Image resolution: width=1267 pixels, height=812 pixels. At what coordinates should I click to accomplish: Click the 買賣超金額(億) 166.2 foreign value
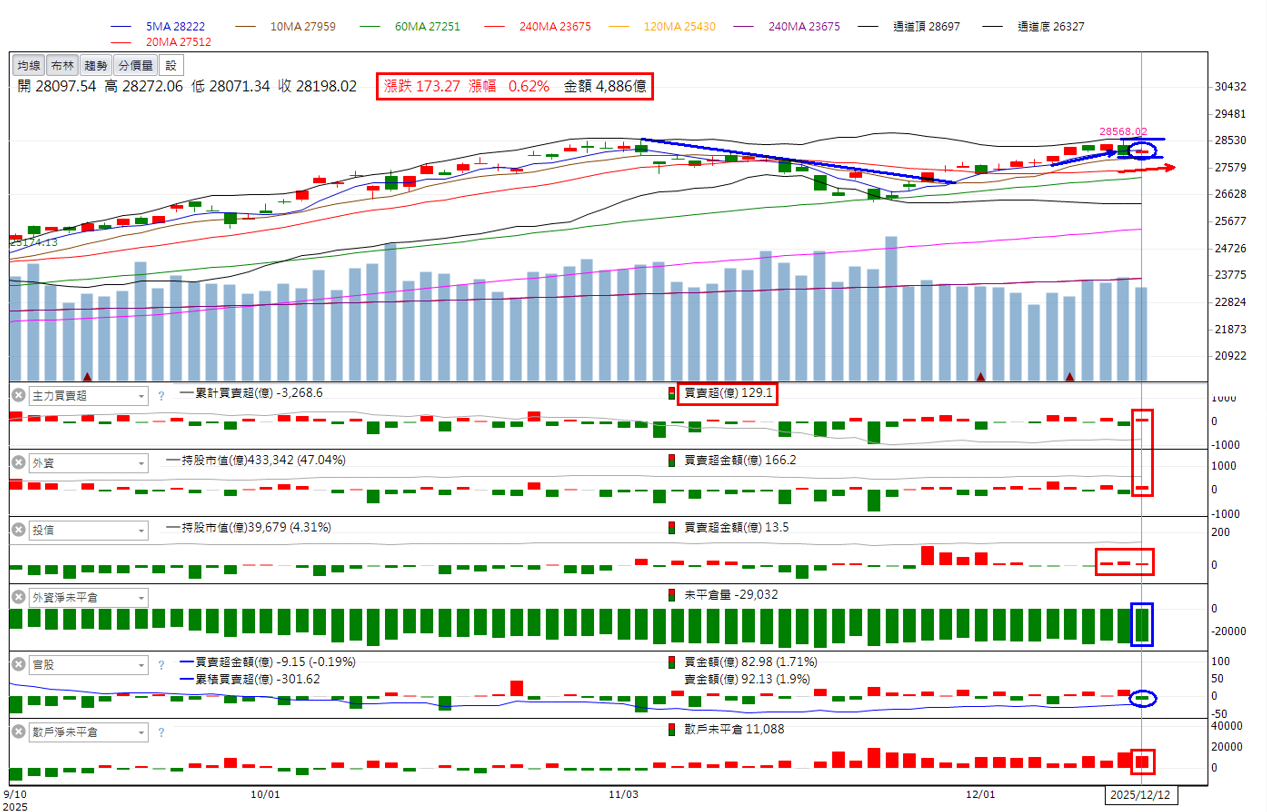[740, 461]
